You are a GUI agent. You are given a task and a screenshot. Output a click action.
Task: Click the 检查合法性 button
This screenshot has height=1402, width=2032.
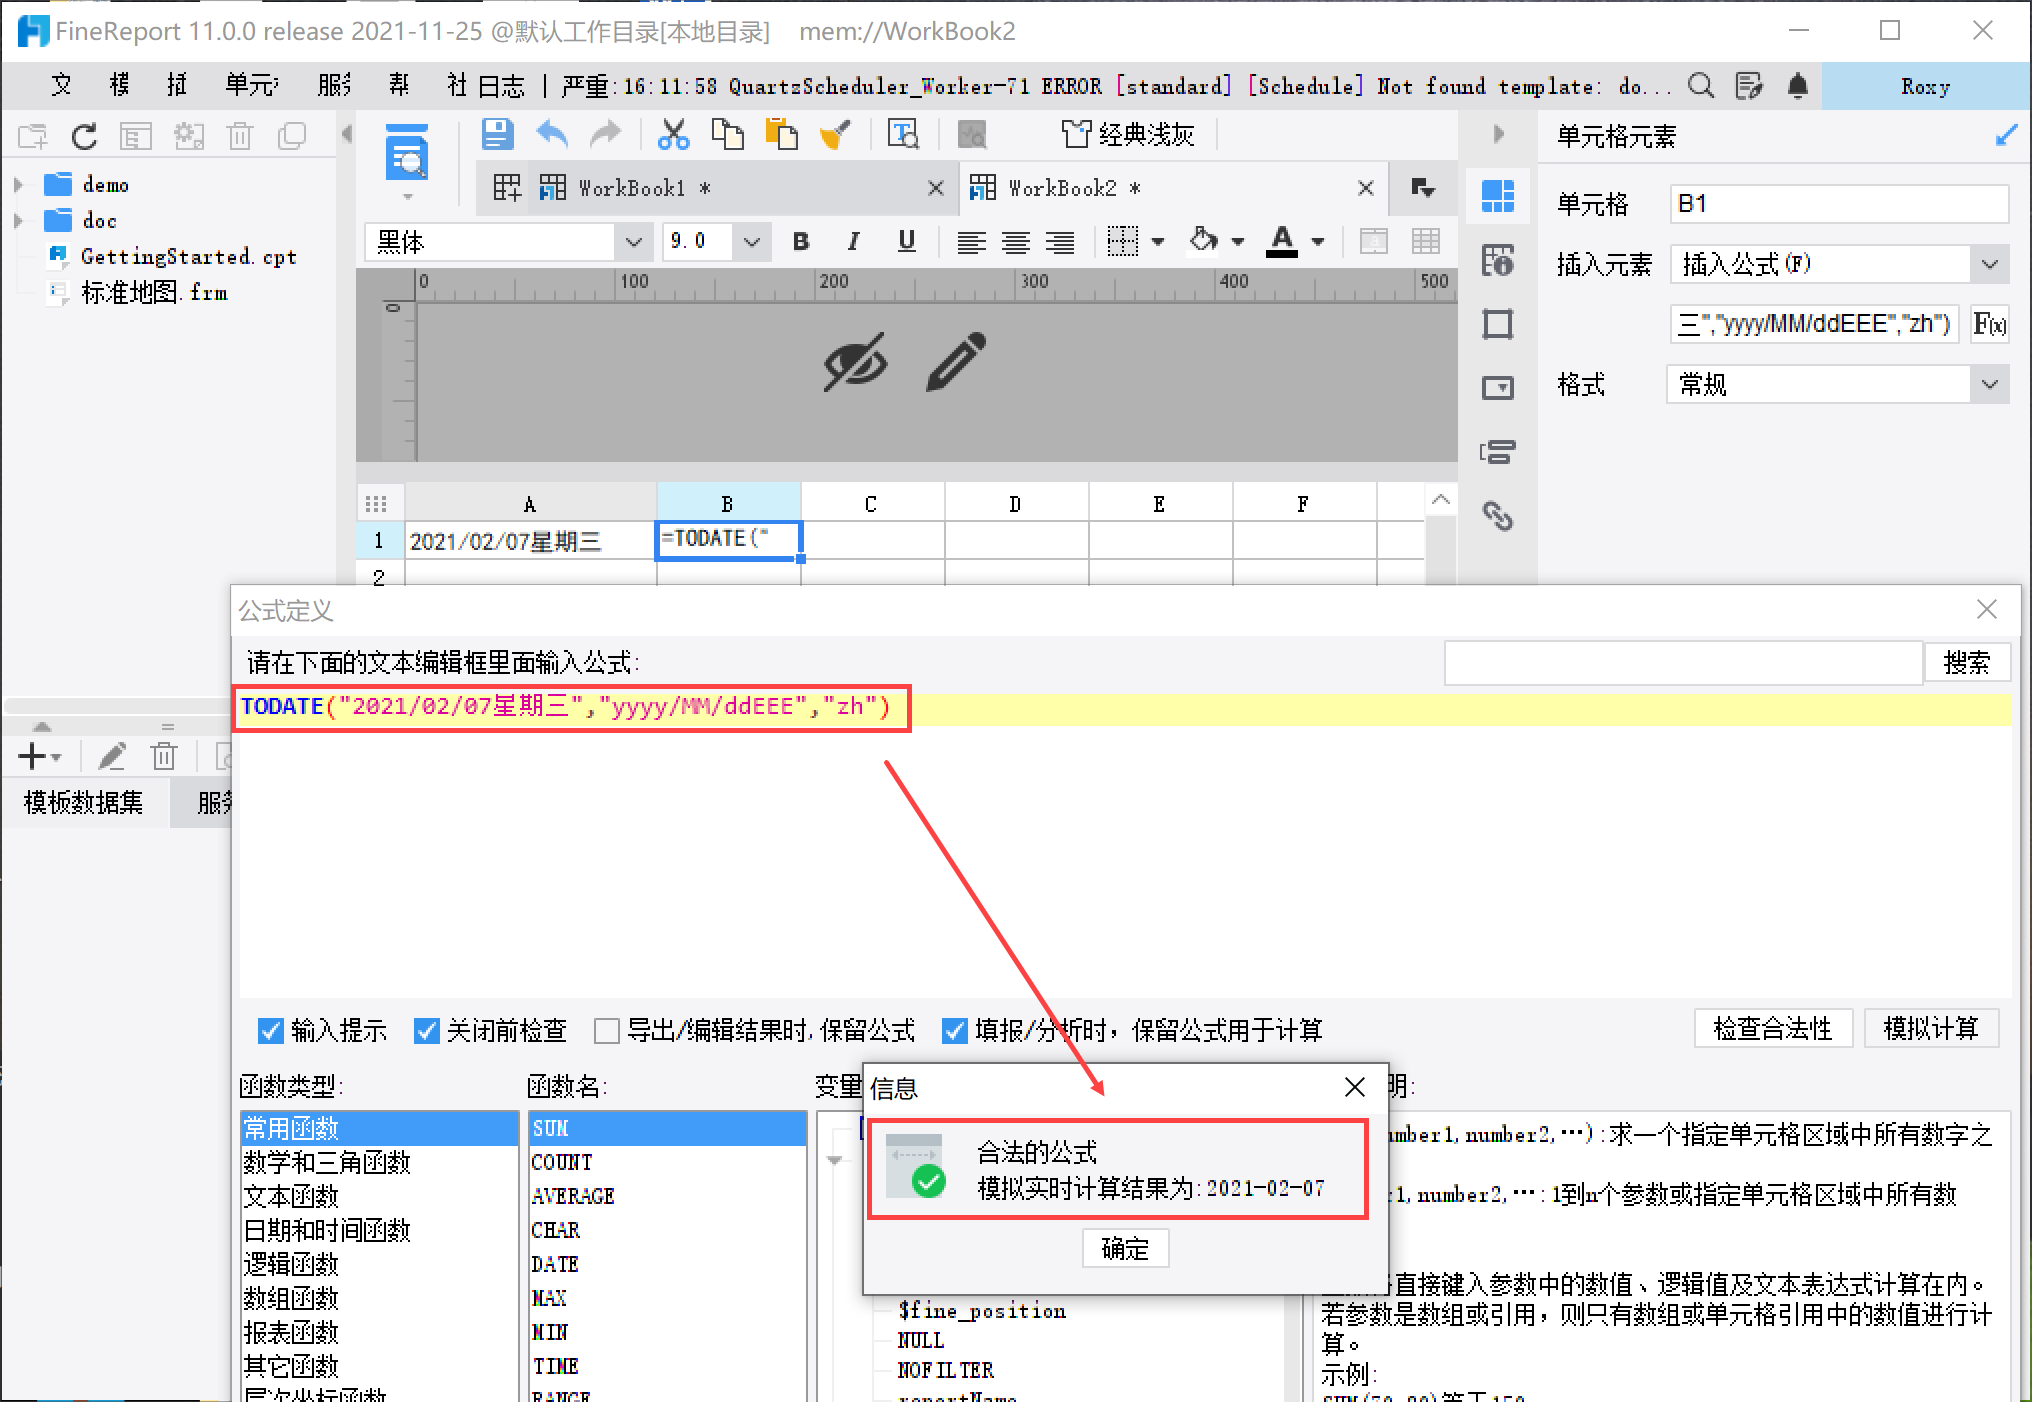[1772, 1028]
